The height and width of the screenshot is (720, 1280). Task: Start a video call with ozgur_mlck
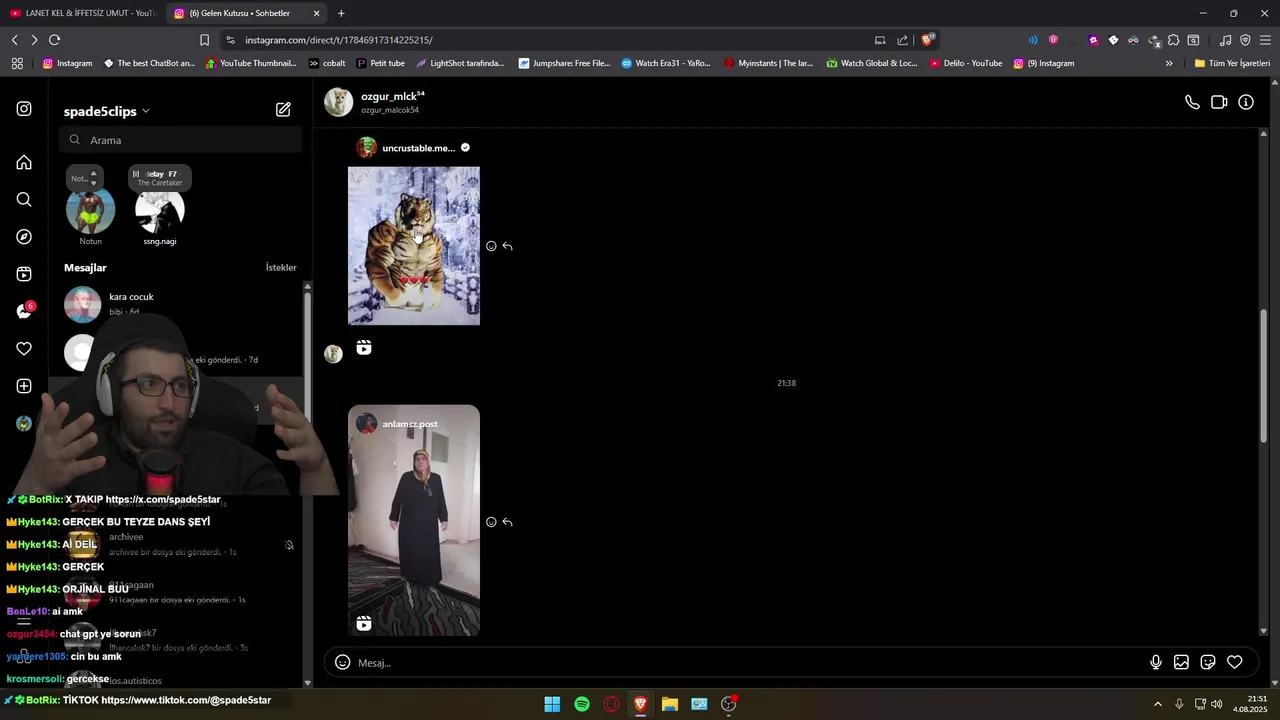pyautogui.click(x=1219, y=102)
